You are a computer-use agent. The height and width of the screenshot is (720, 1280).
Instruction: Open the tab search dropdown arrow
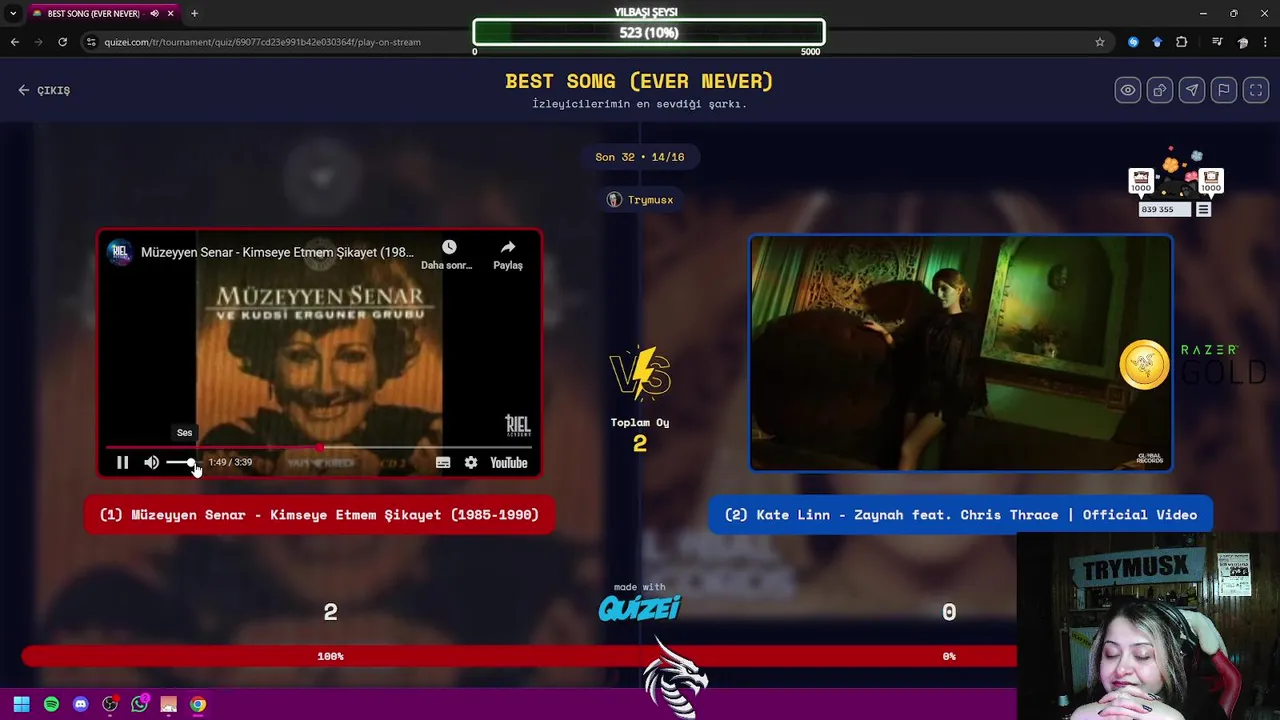click(x=12, y=14)
